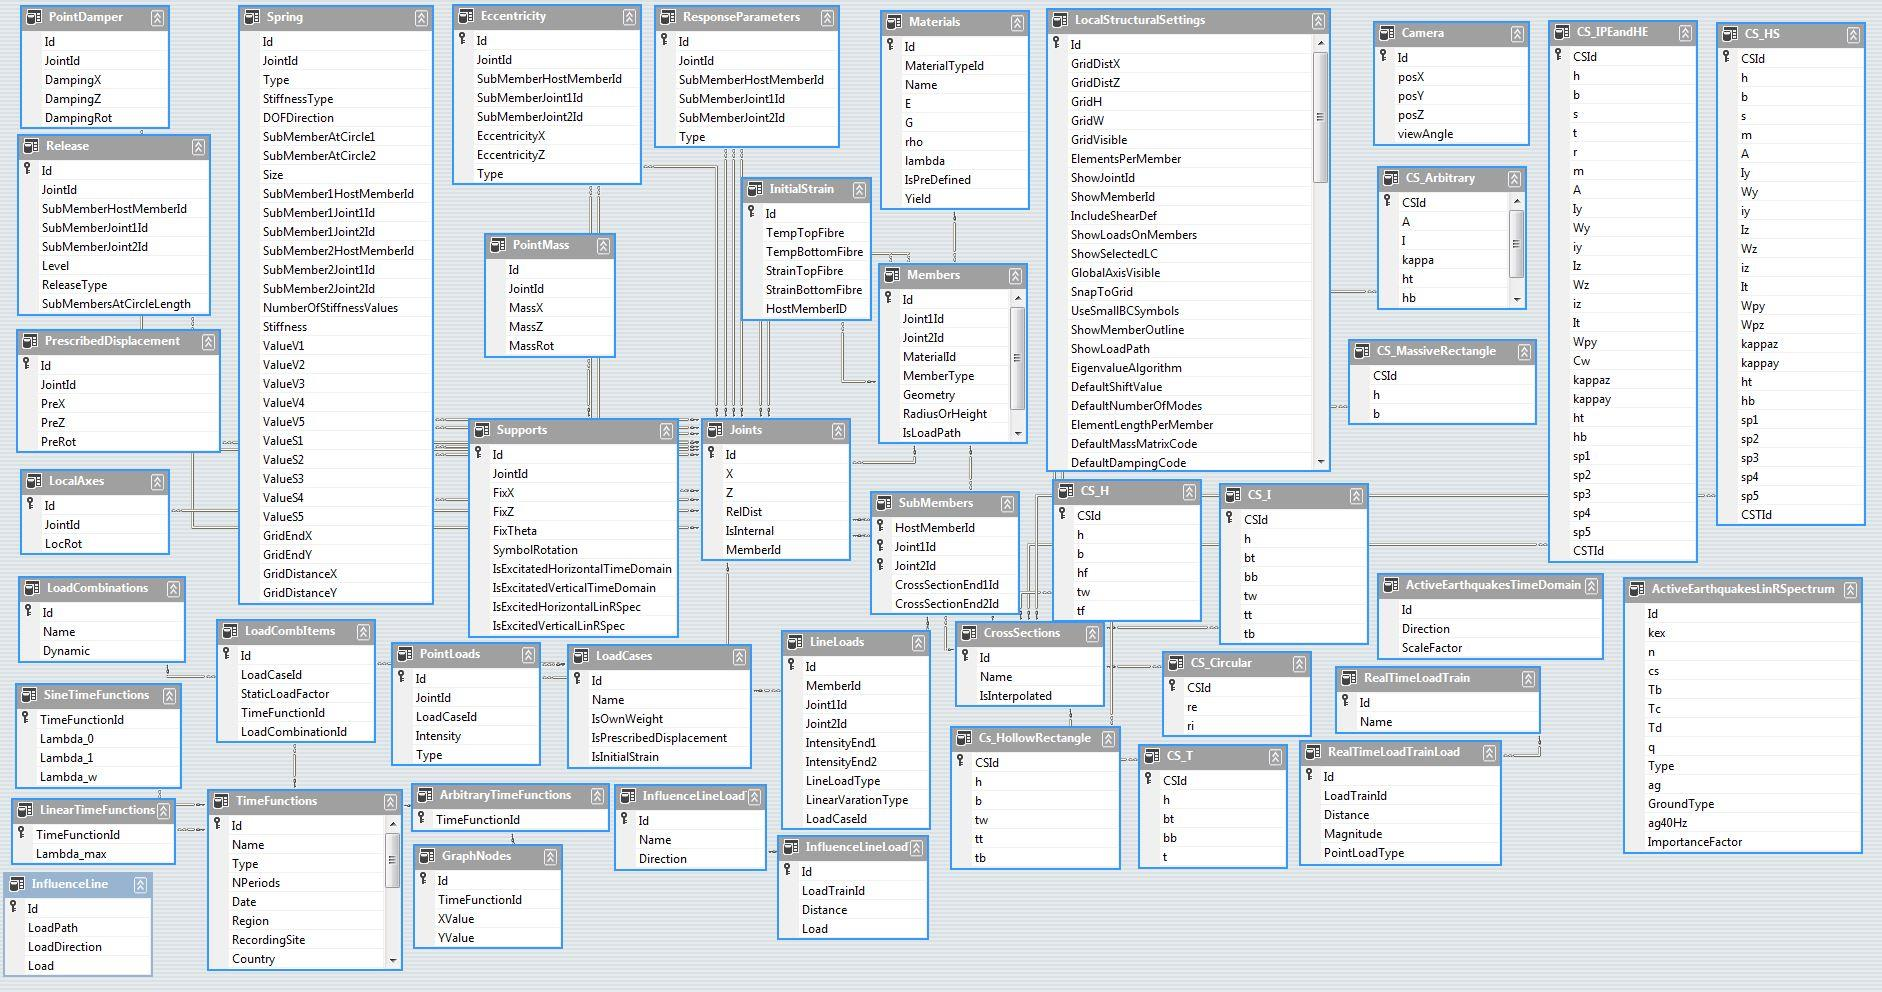Collapse the CS_Arbitrary table
The height and width of the screenshot is (992, 1882).
point(1514,179)
